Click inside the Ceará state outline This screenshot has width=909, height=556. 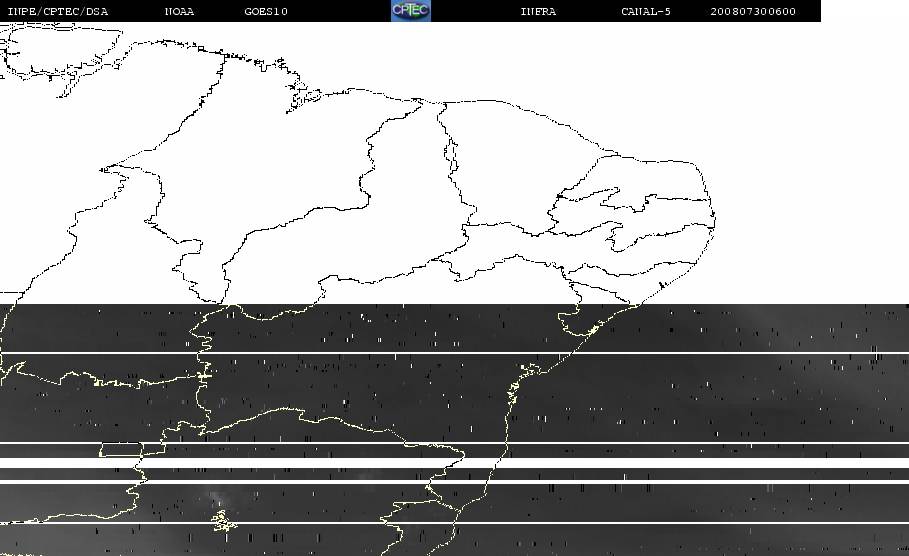point(510,170)
